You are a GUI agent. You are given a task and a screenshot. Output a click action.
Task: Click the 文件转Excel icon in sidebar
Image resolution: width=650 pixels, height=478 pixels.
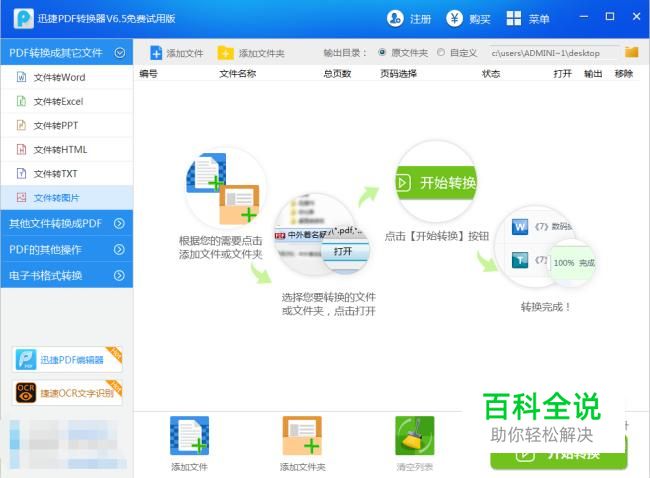pyautogui.click(x=21, y=101)
